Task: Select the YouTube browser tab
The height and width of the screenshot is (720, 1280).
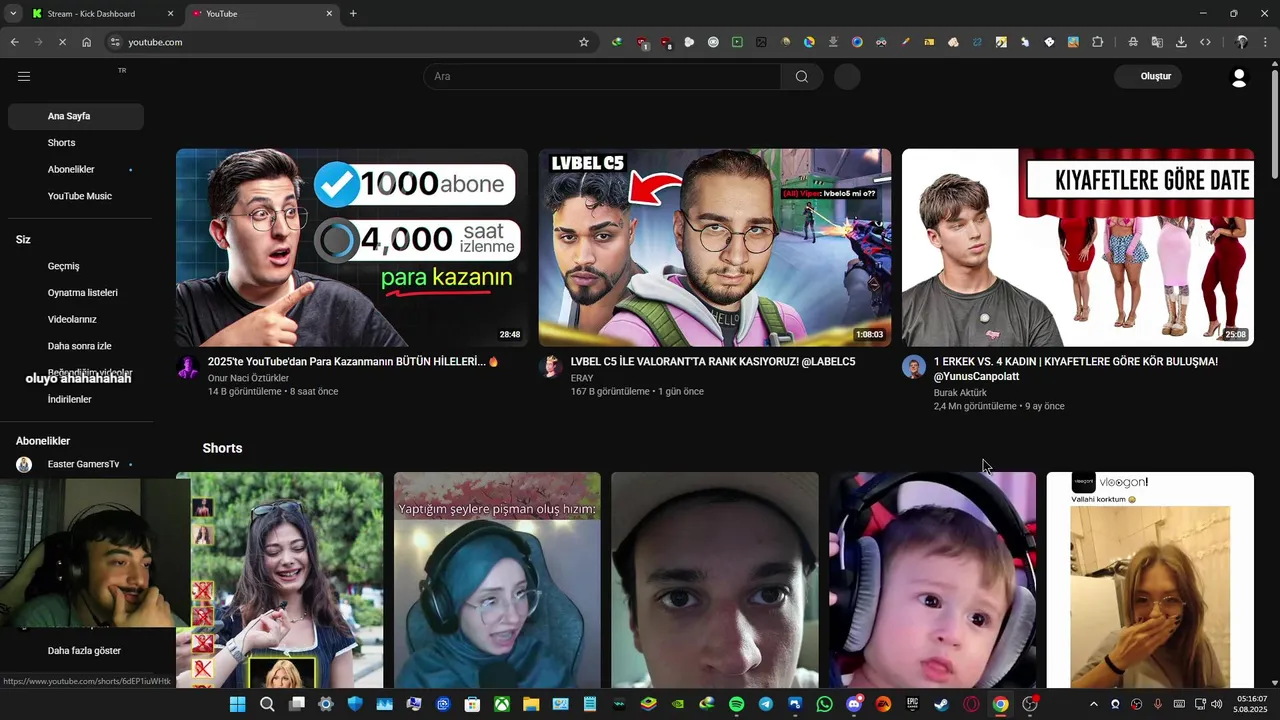Action: tap(262, 14)
